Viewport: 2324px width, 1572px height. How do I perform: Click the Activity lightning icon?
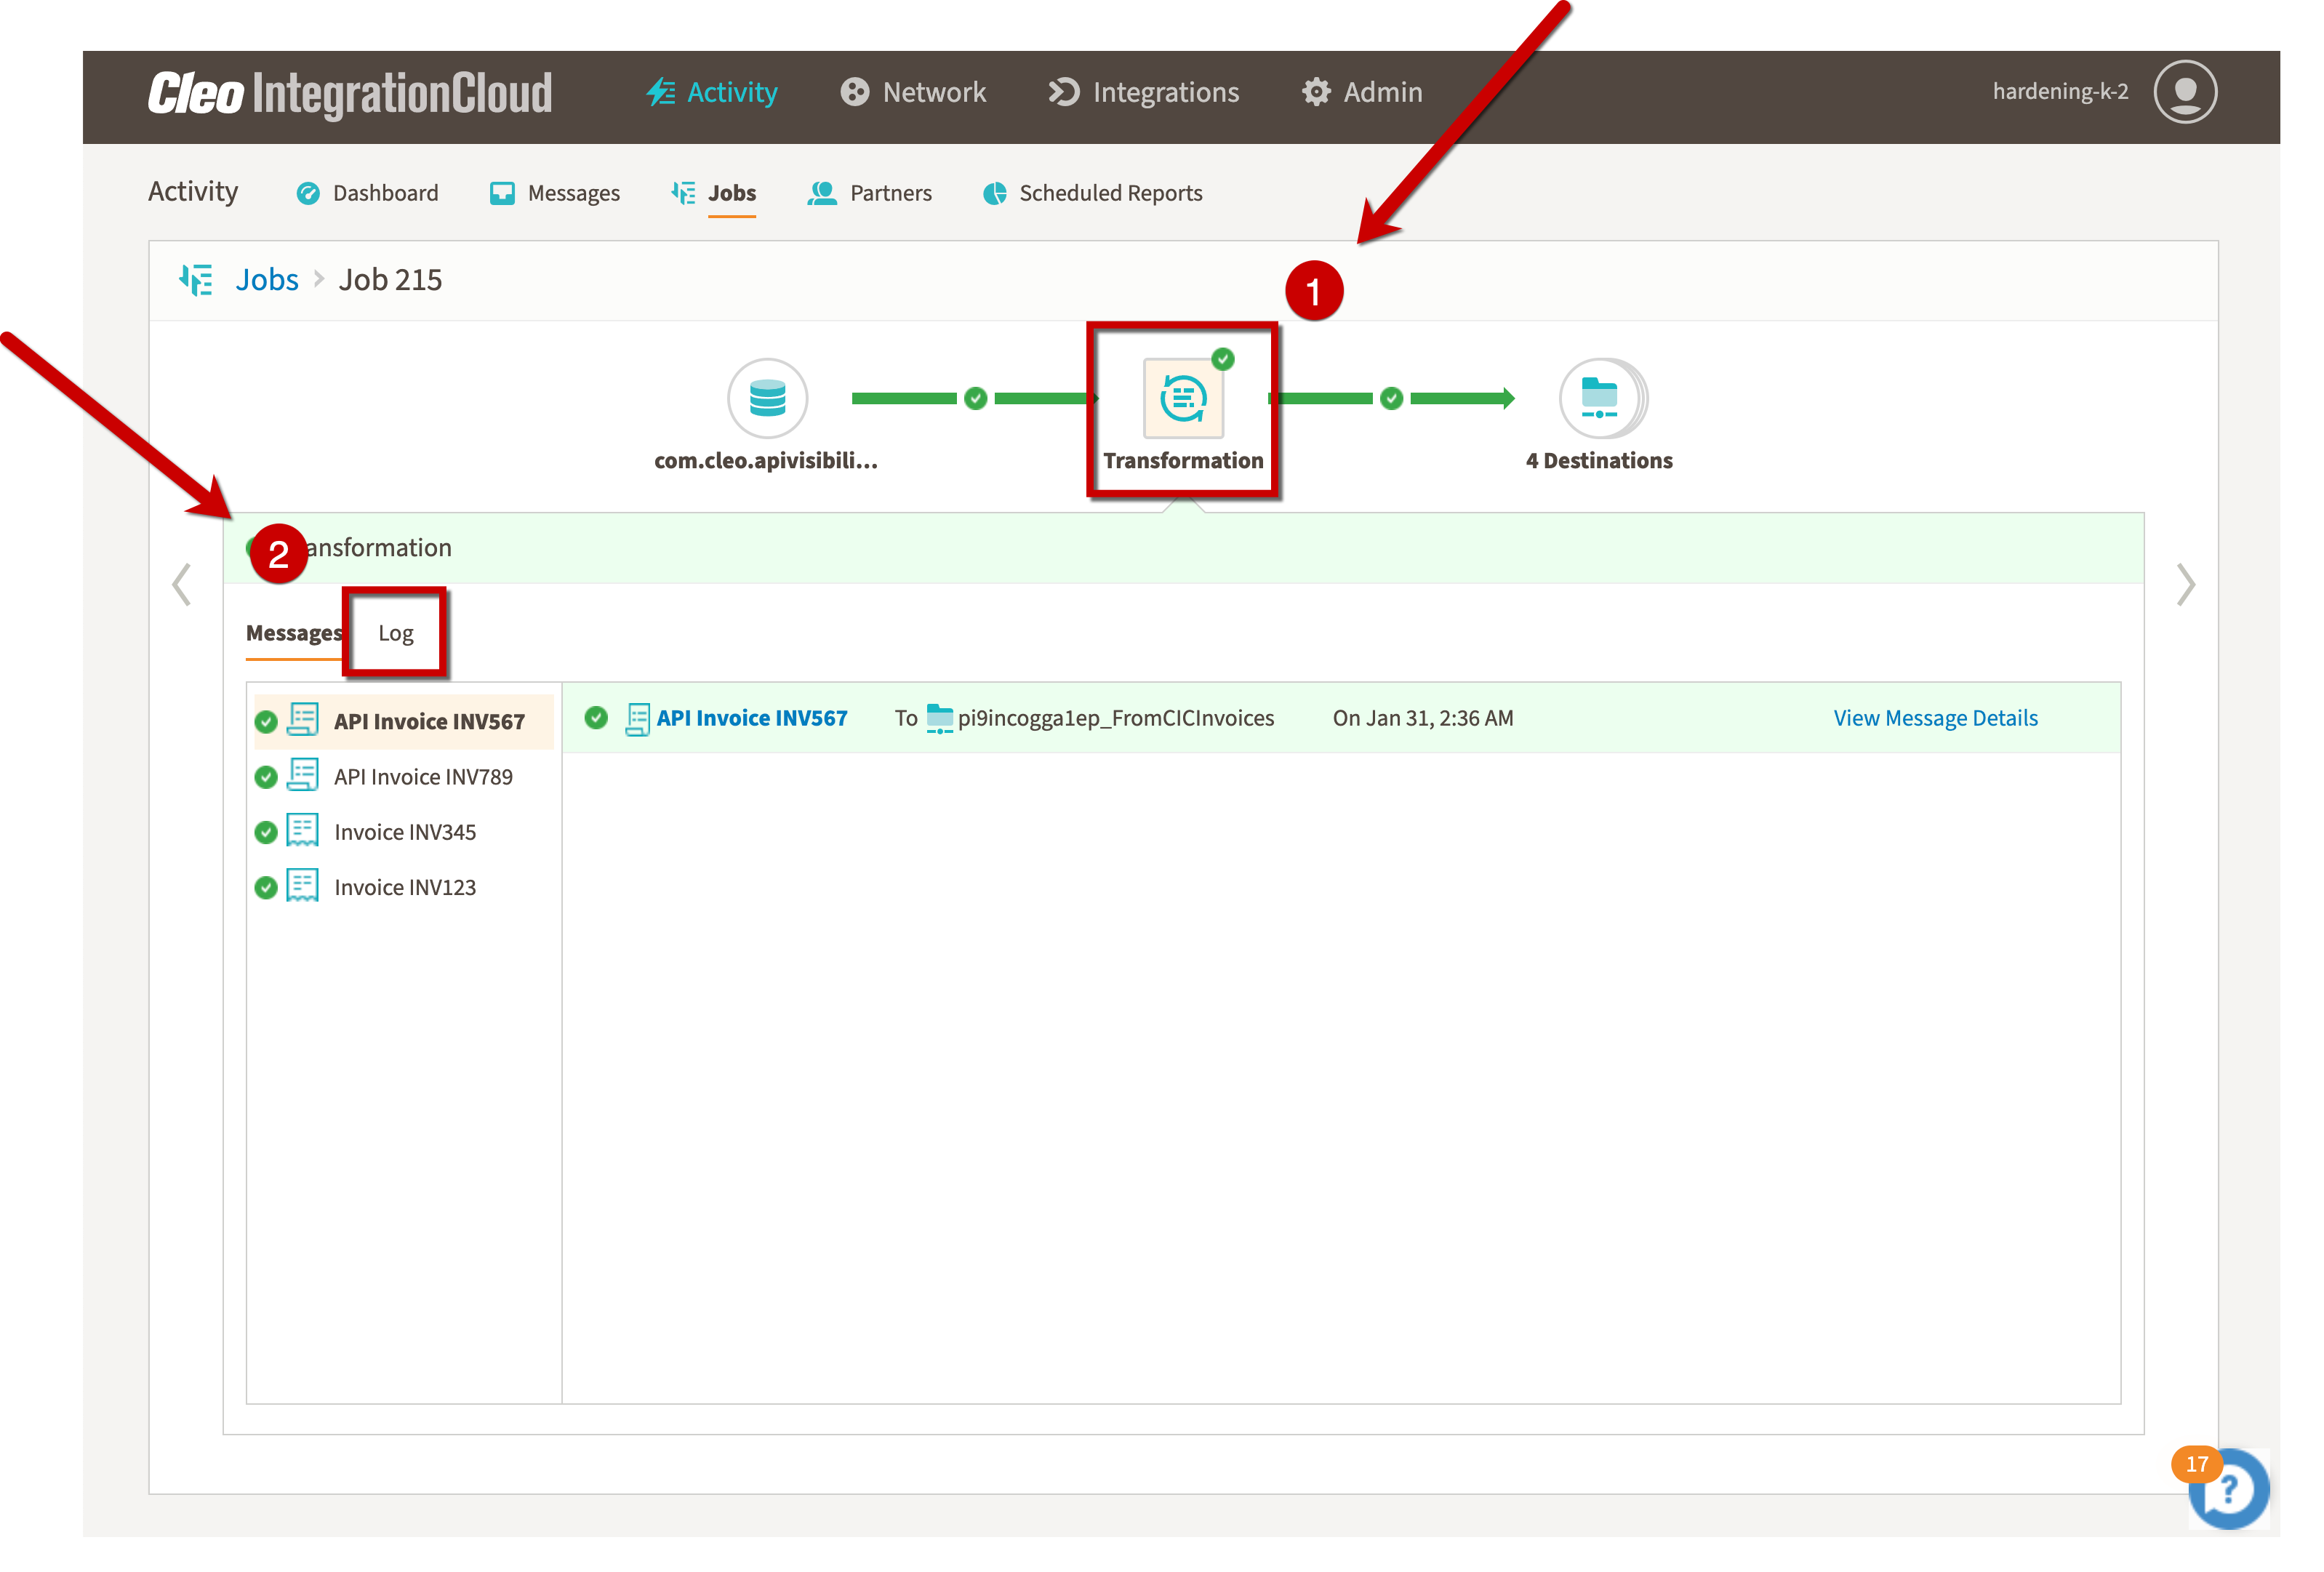(x=660, y=92)
